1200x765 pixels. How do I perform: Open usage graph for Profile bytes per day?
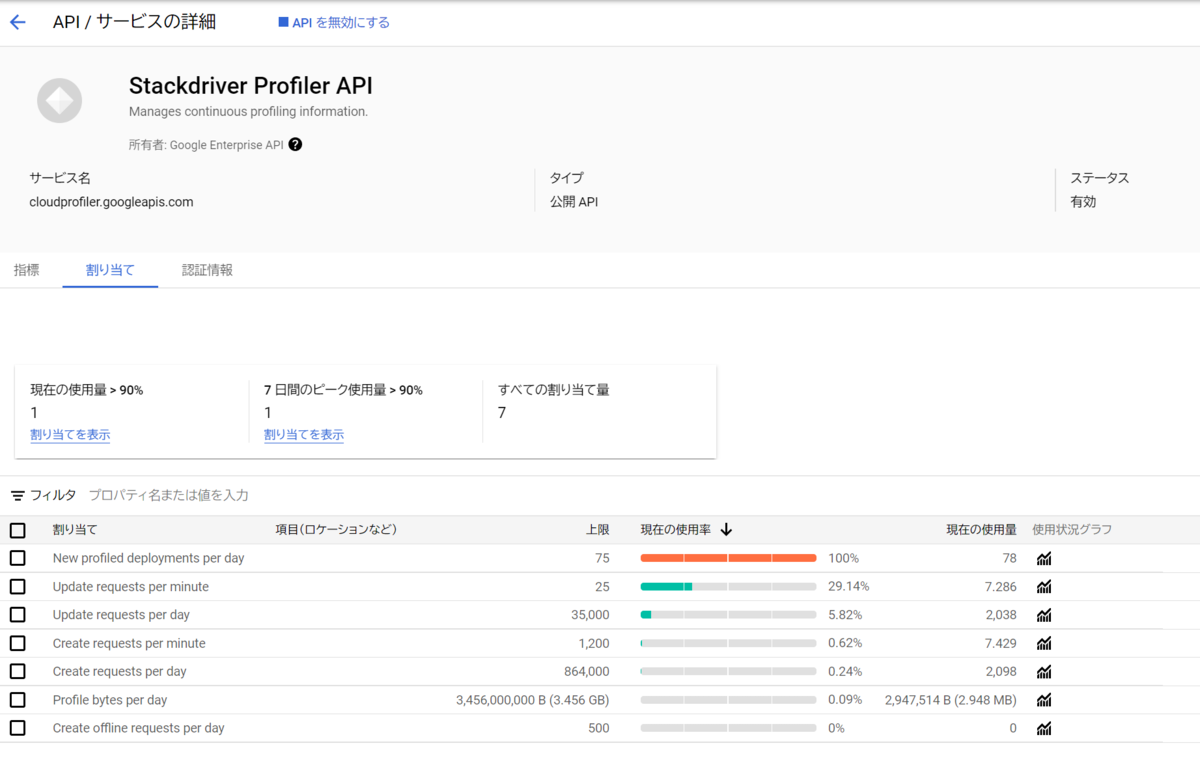(1044, 700)
